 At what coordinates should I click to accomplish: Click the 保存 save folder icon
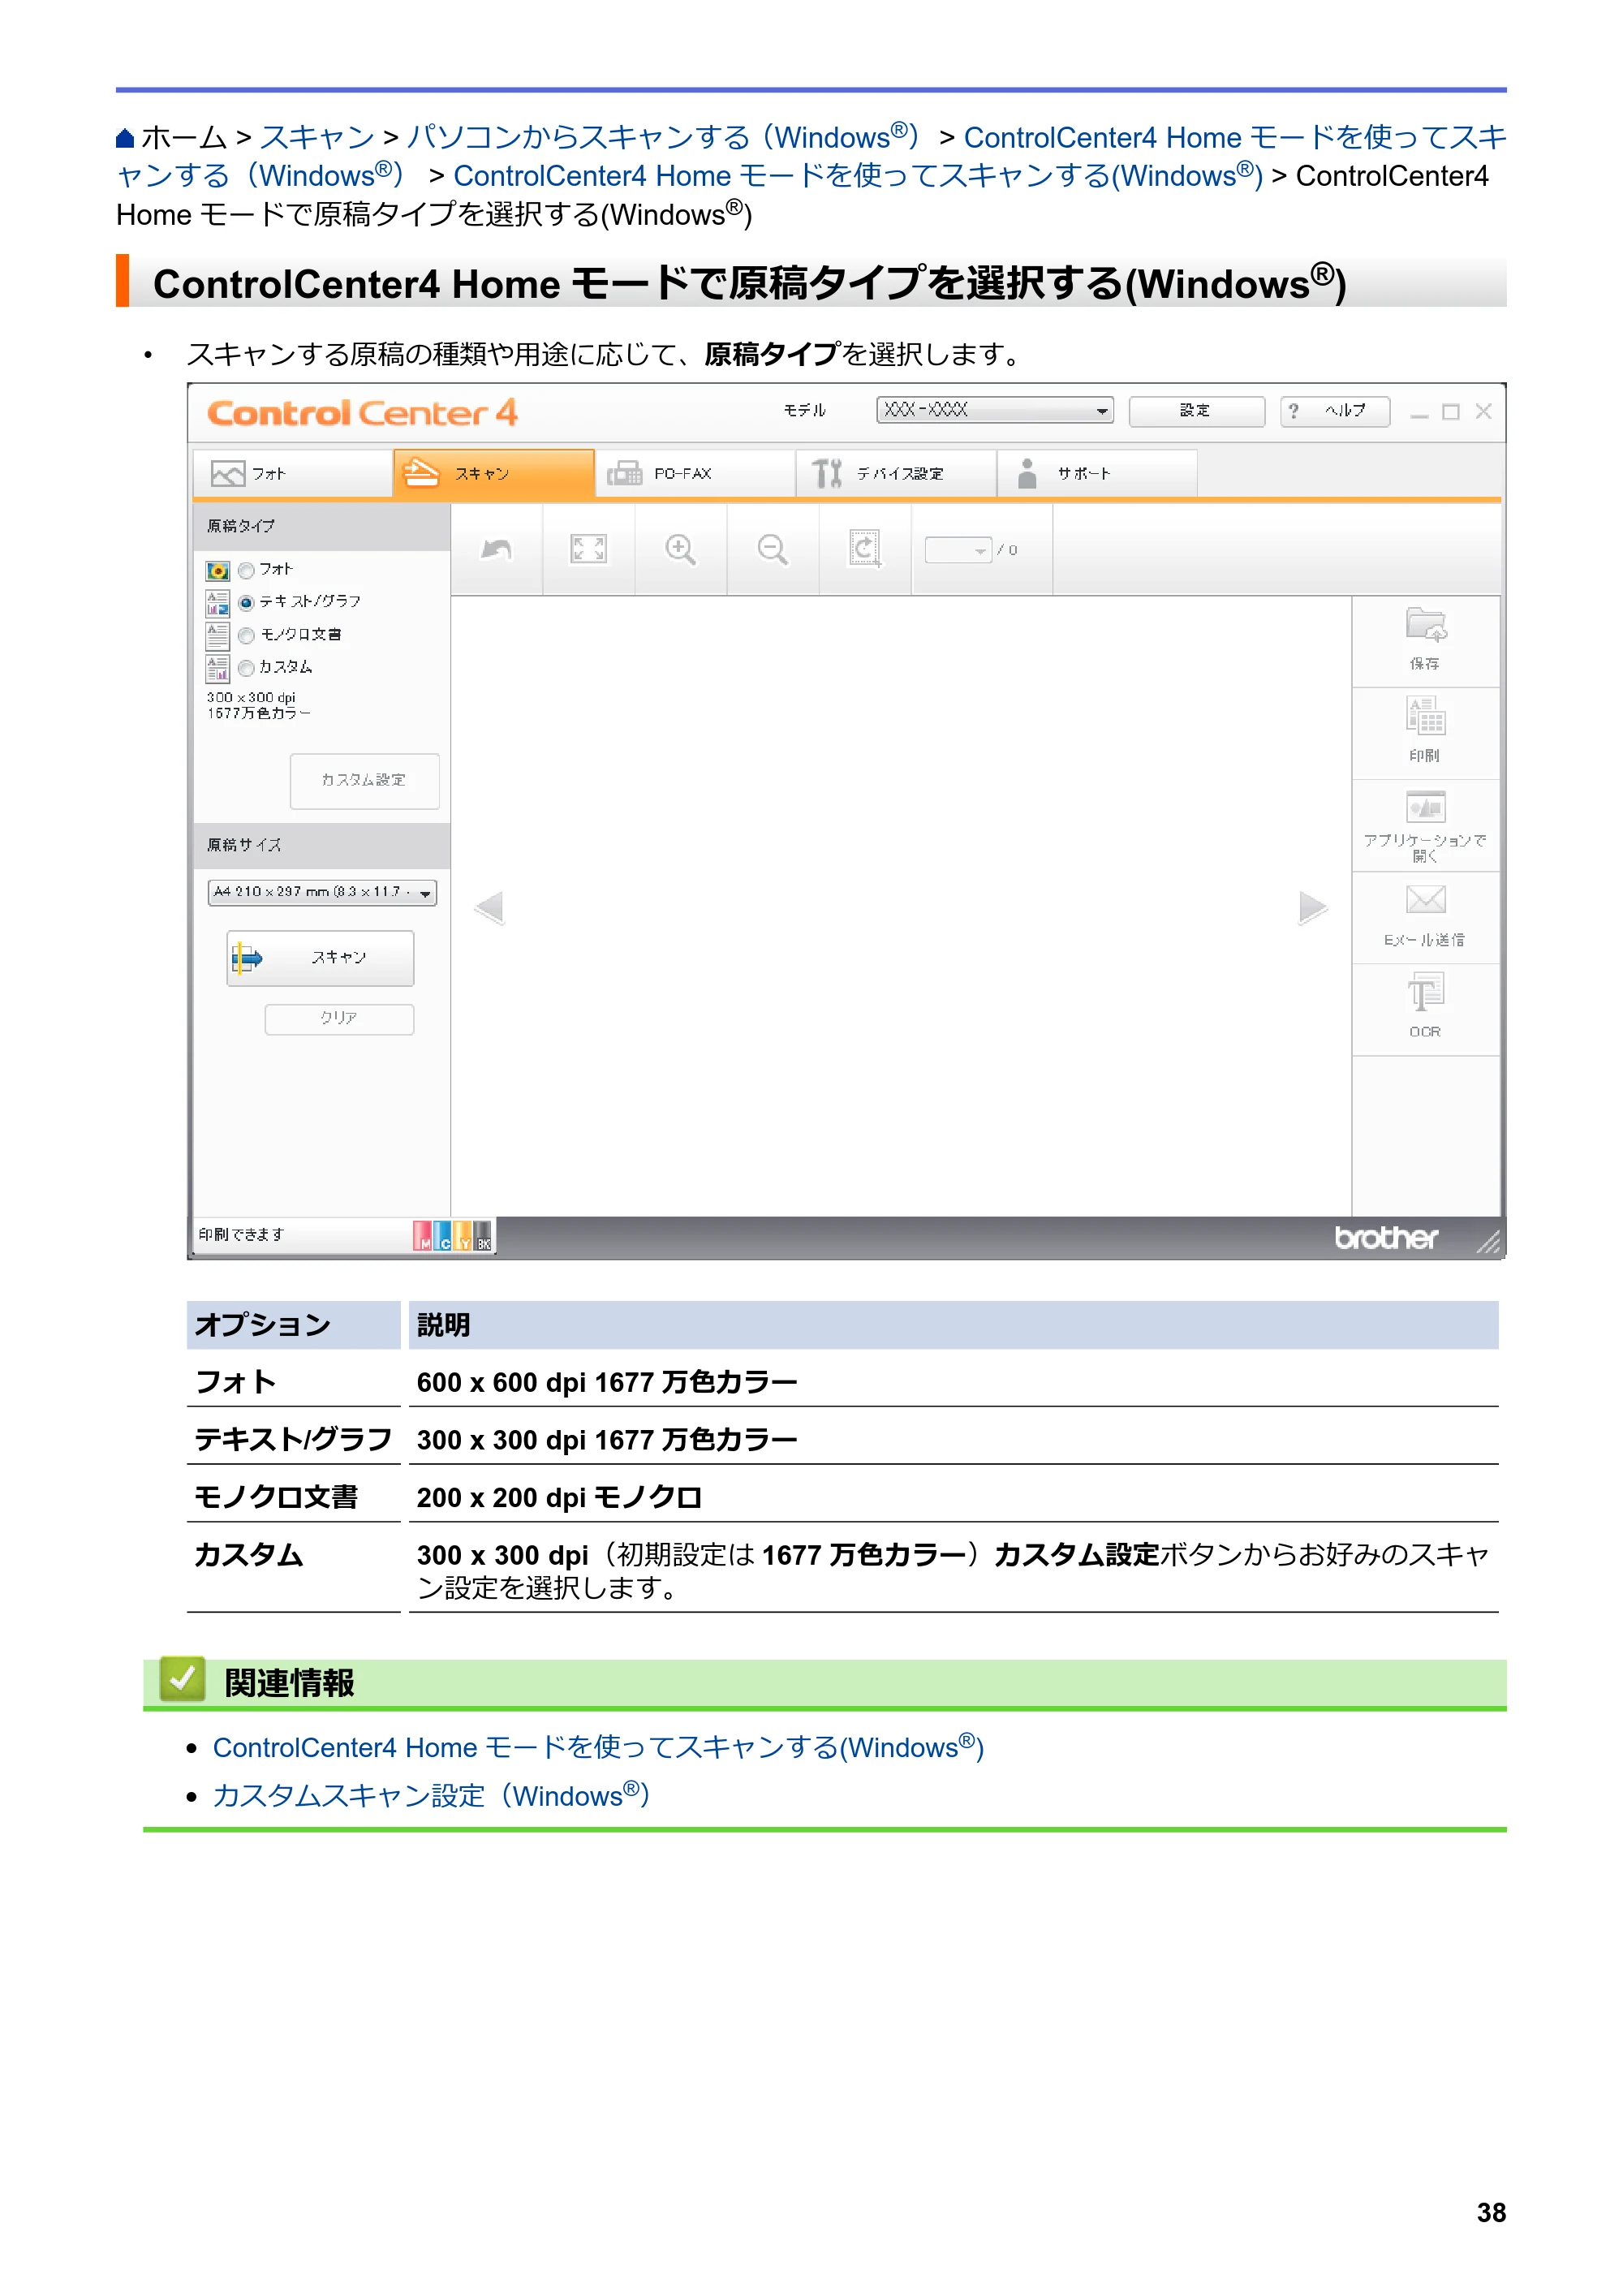[1425, 626]
